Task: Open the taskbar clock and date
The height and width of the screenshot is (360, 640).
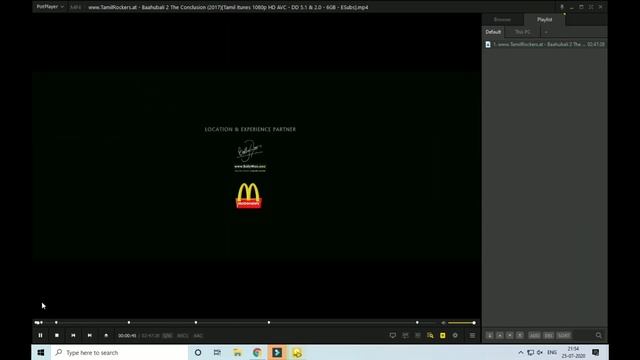Action: [573, 352]
